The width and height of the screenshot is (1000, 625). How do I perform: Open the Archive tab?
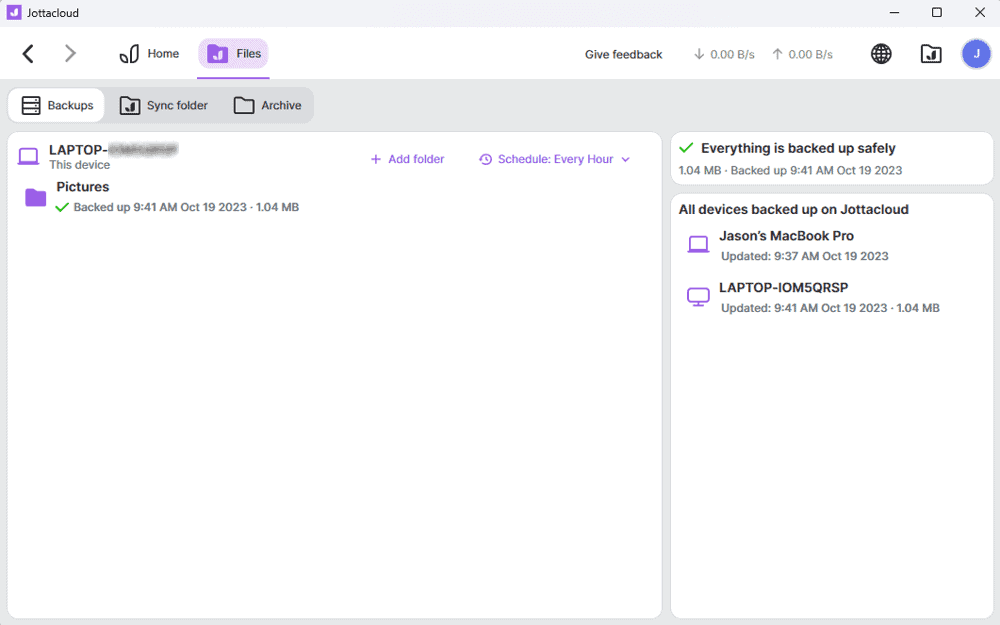click(267, 105)
